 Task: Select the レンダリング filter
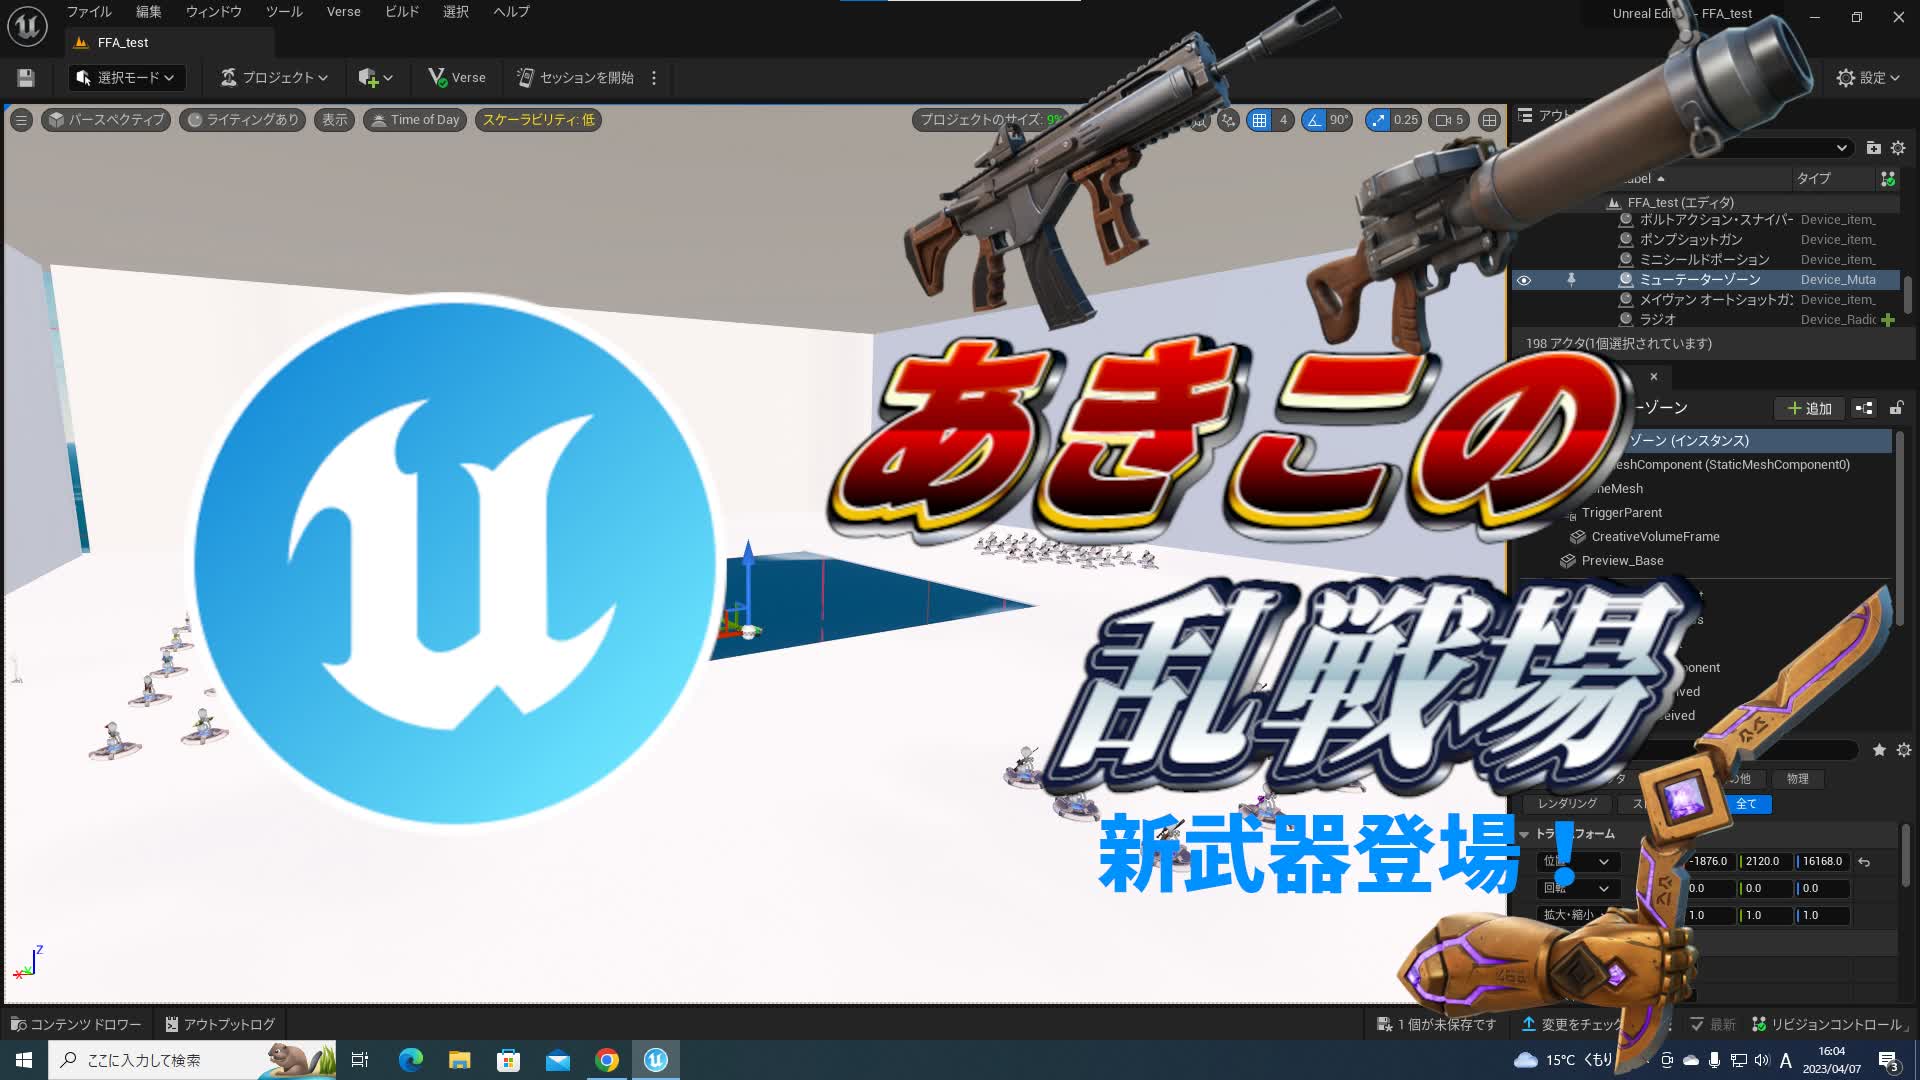point(1567,804)
